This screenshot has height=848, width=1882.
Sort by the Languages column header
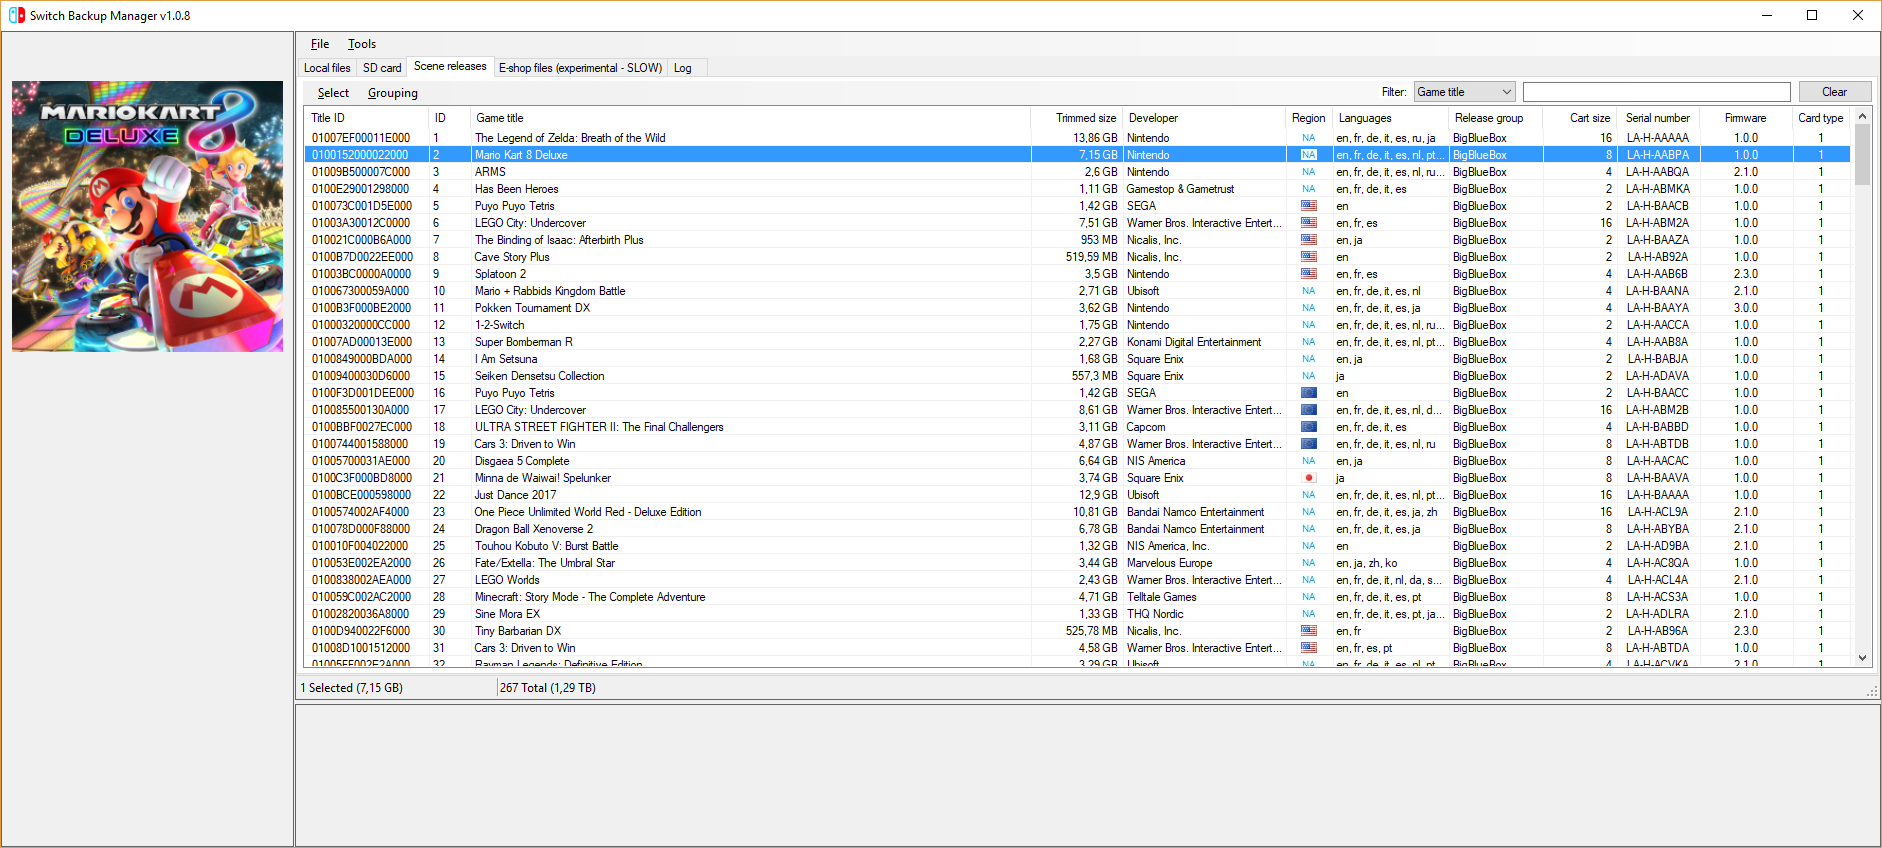point(1391,118)
